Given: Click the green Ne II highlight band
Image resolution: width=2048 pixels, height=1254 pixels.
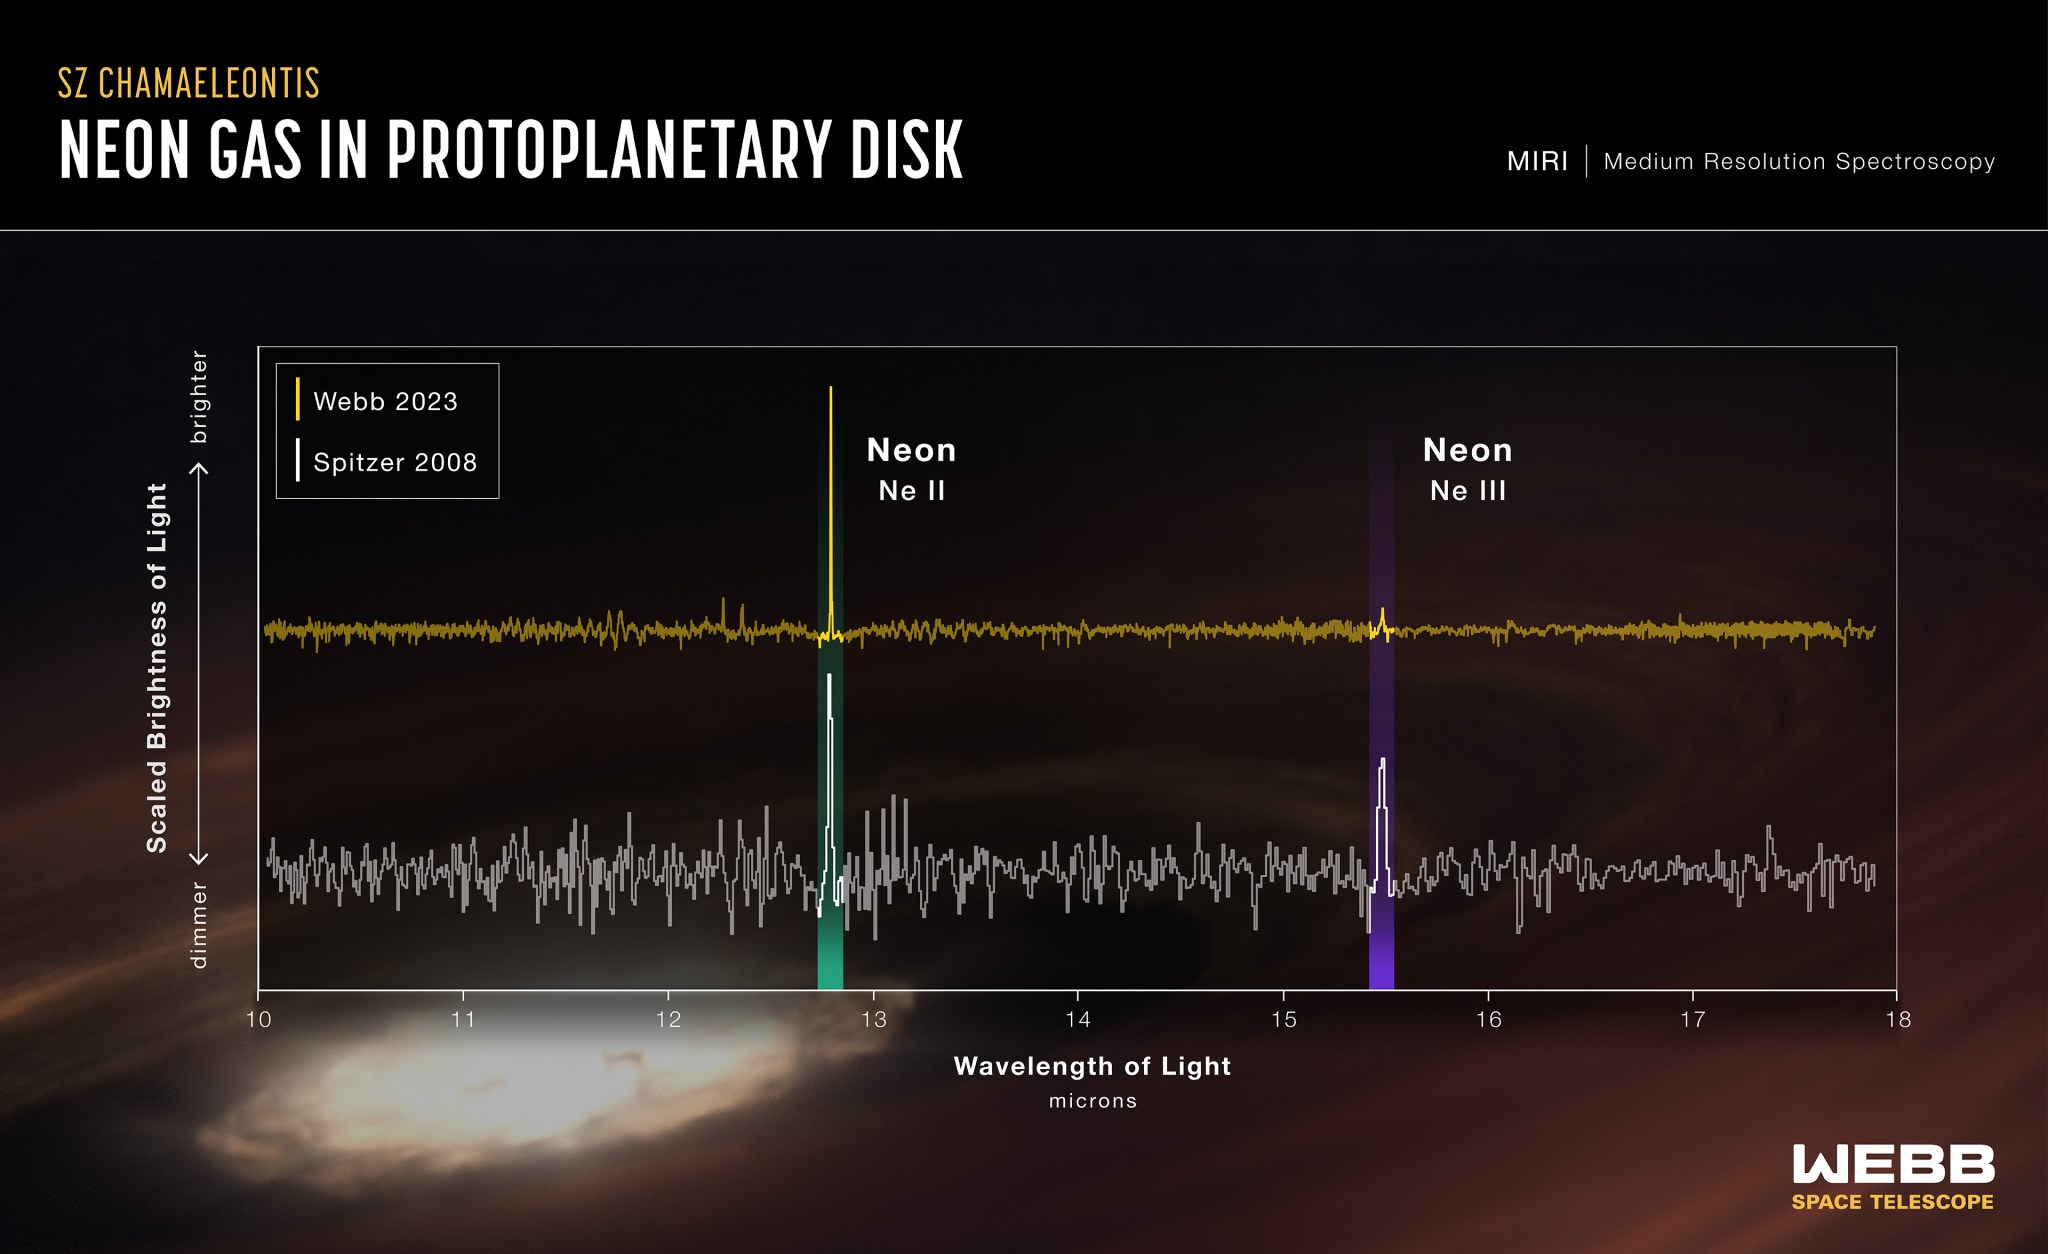Looking at the screenshot, I should (830, 955).
